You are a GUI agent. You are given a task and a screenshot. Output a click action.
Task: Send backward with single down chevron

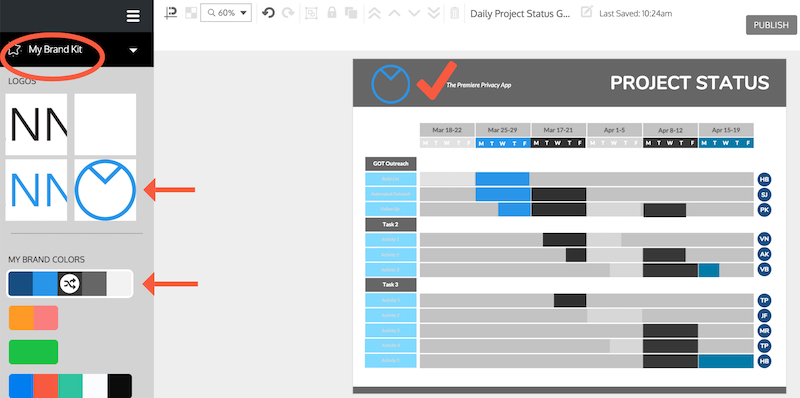tap(414, 13)
